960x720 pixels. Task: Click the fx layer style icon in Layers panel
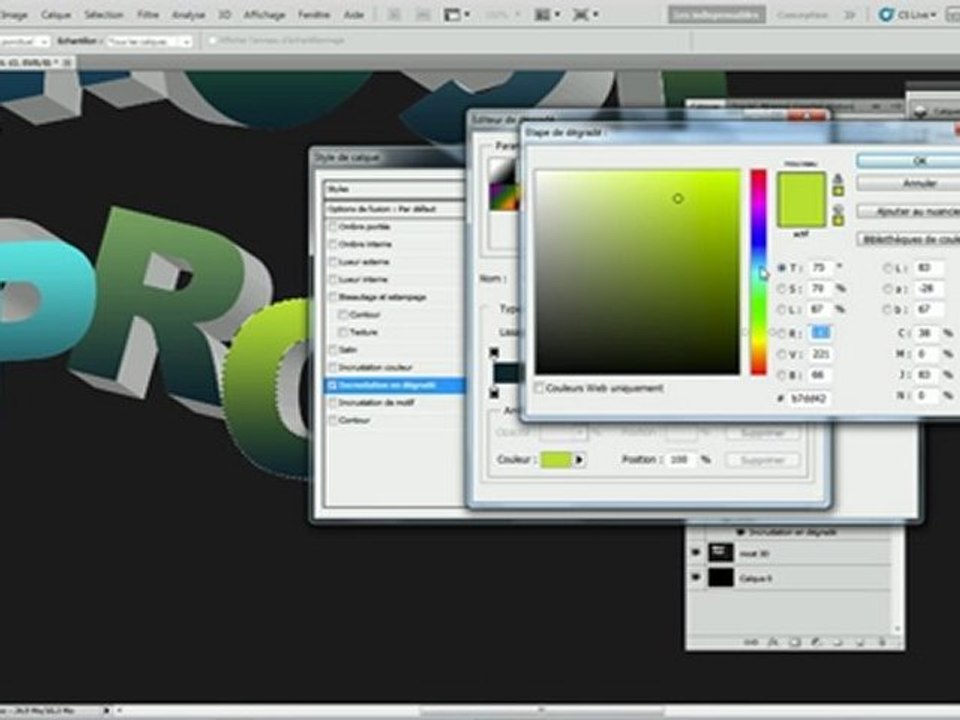[773, 642]
